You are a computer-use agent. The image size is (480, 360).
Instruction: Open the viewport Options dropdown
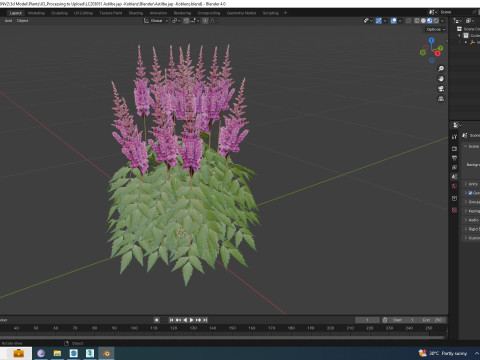436,29
